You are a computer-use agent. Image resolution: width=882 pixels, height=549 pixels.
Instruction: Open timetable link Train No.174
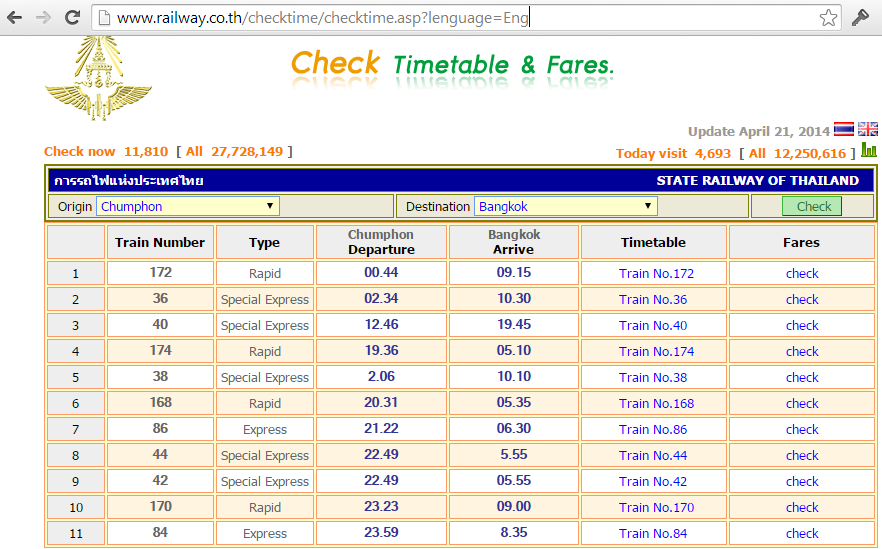(x=656, y=352)
